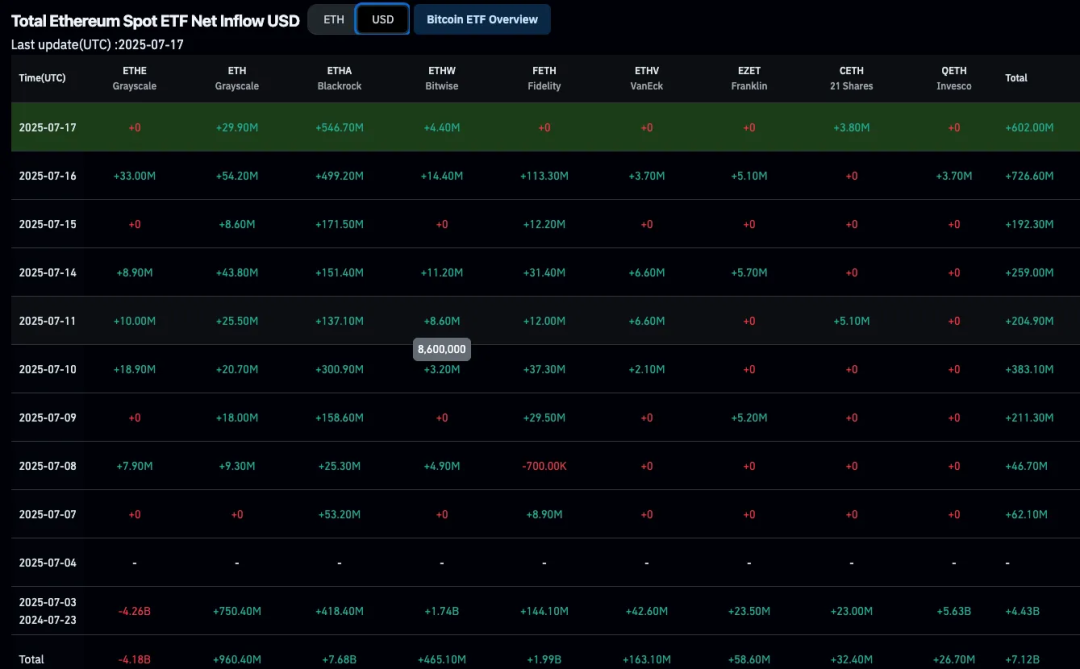Click the Time(UTC) column header

[42, 78]
